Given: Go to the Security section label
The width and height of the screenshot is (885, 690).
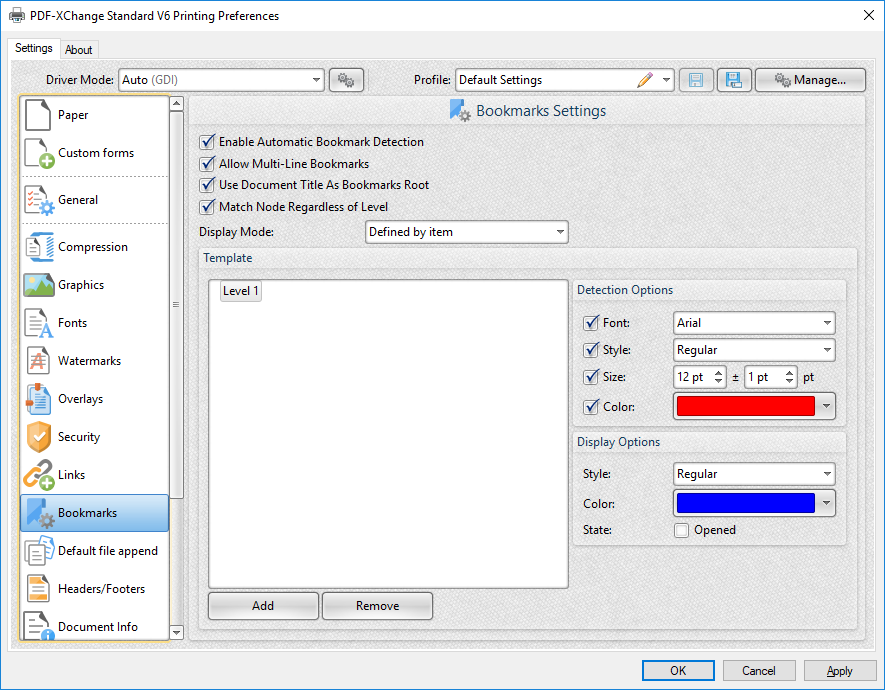Looking at the screenshot, I should [x=79, y=437].
